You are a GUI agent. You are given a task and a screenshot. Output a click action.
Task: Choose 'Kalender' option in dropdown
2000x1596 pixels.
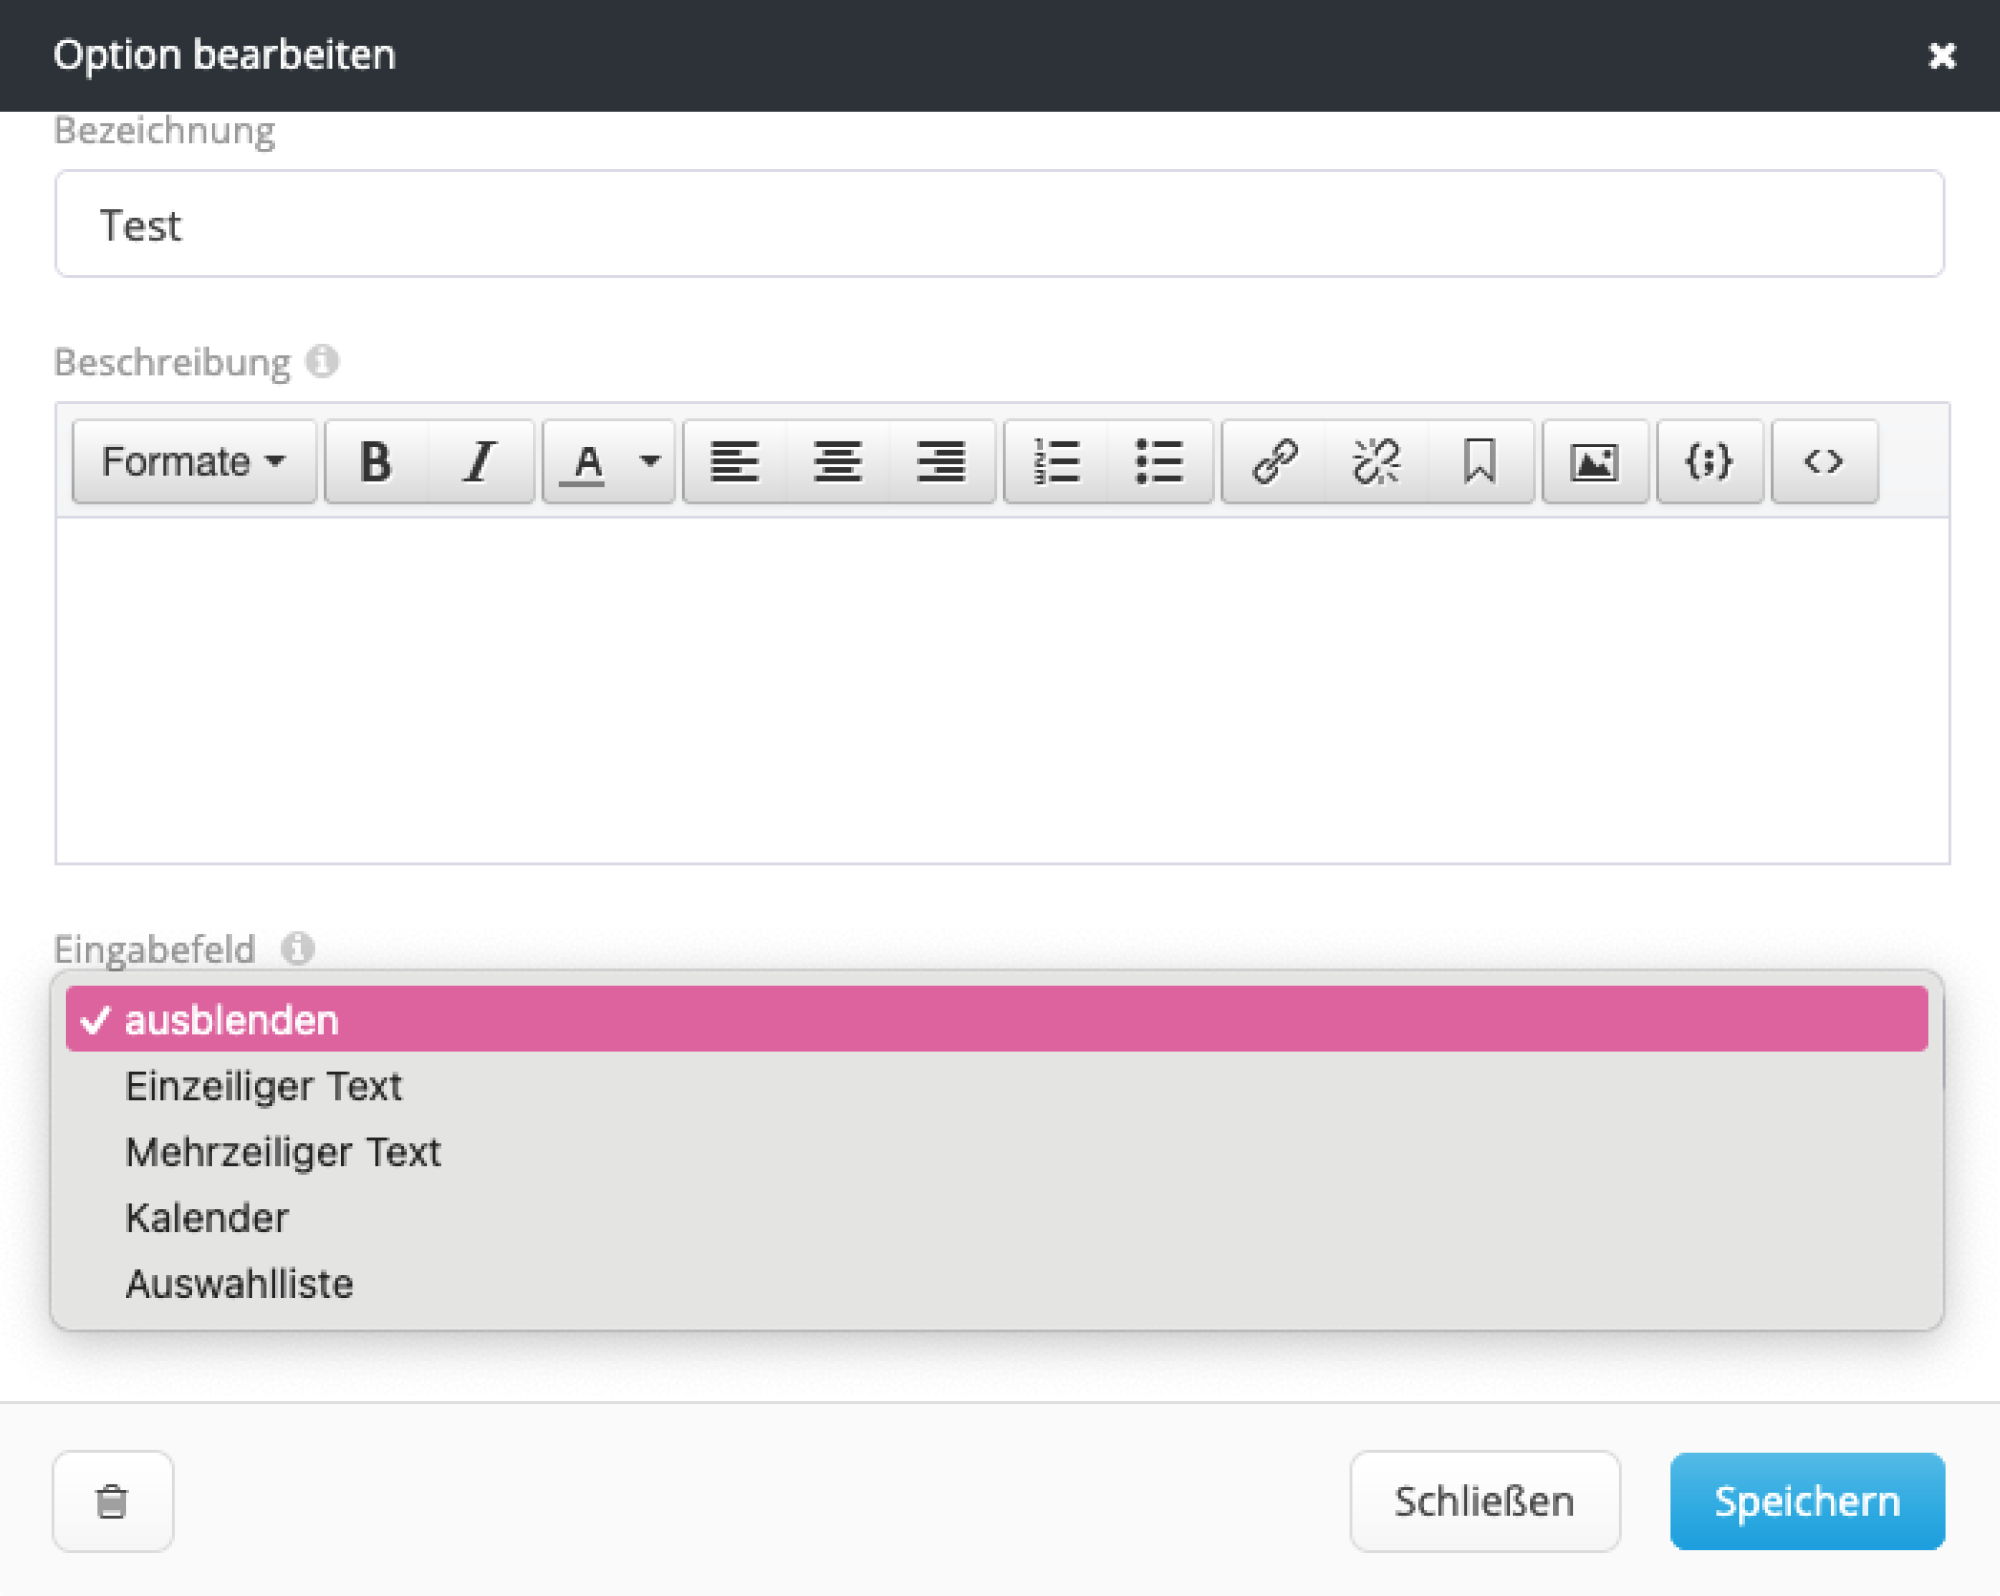207,1218
